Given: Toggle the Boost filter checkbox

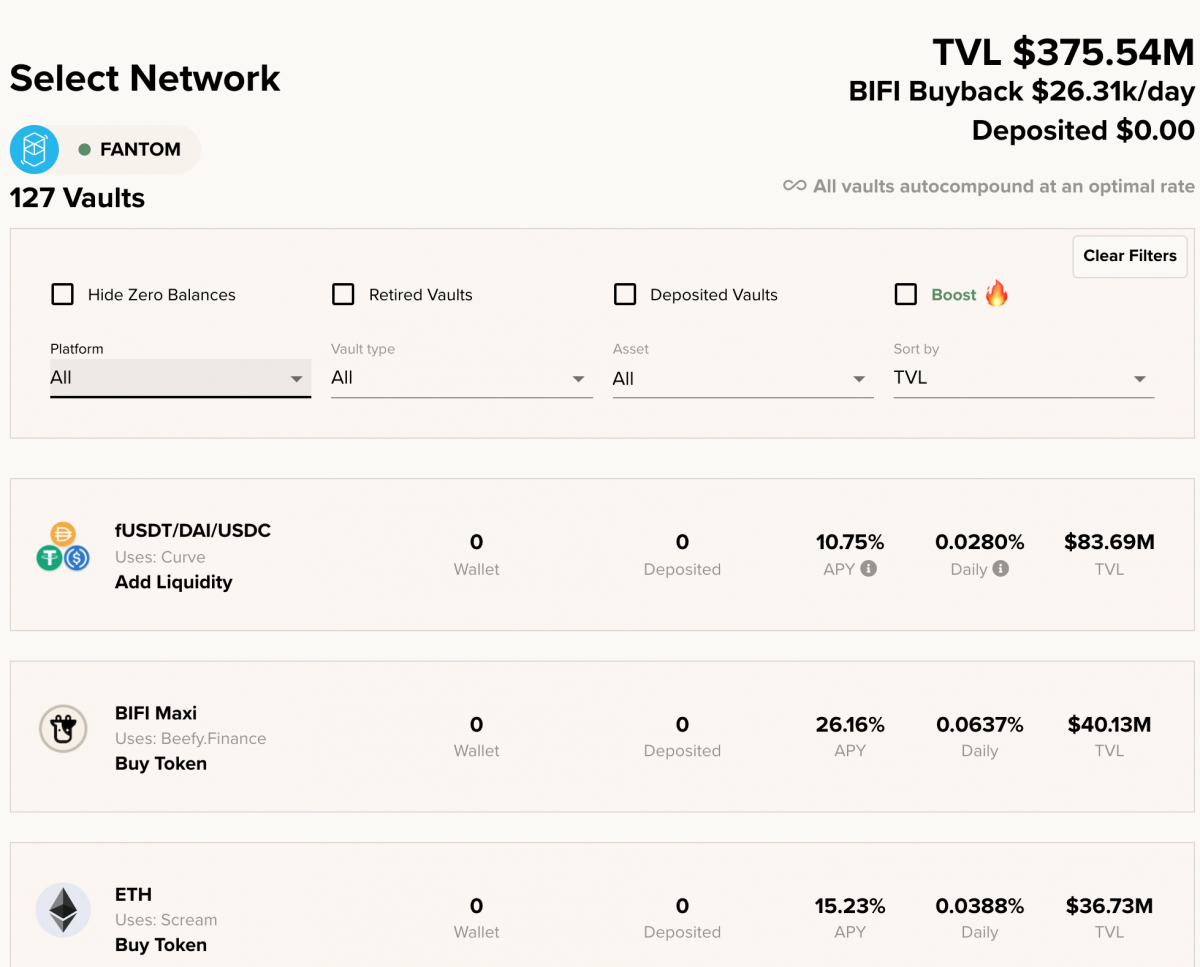Looking at the screenshot, I should pyautogui.click(x=906, y=295).
